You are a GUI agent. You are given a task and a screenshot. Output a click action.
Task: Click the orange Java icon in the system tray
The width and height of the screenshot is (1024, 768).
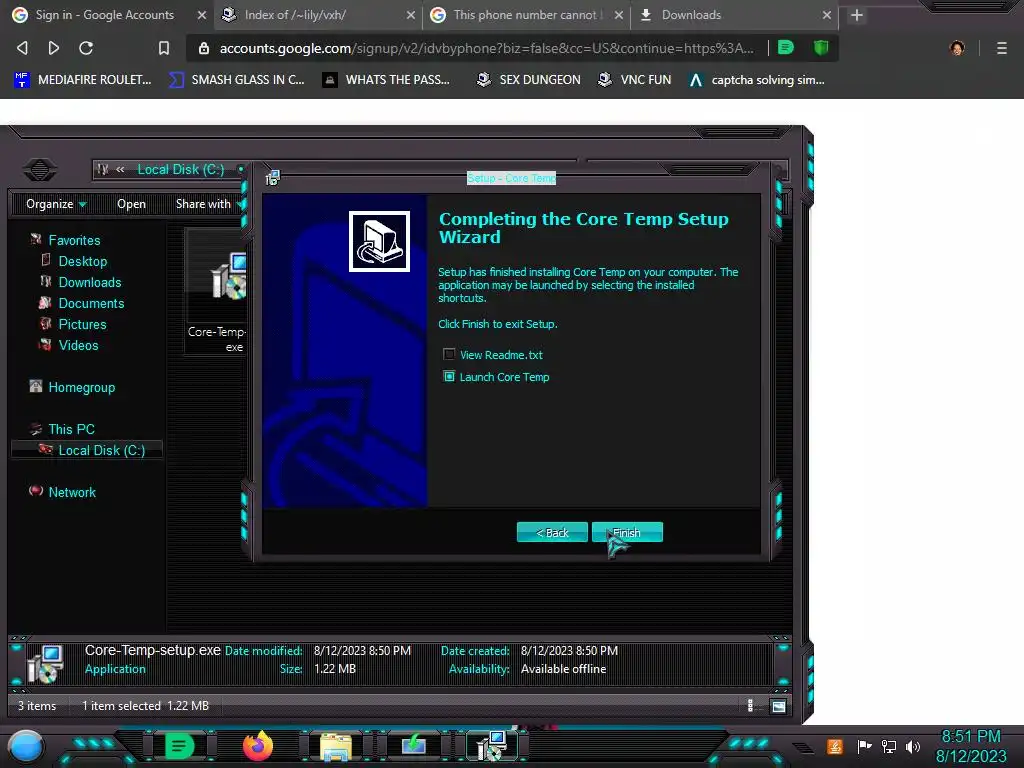(835, 746)
